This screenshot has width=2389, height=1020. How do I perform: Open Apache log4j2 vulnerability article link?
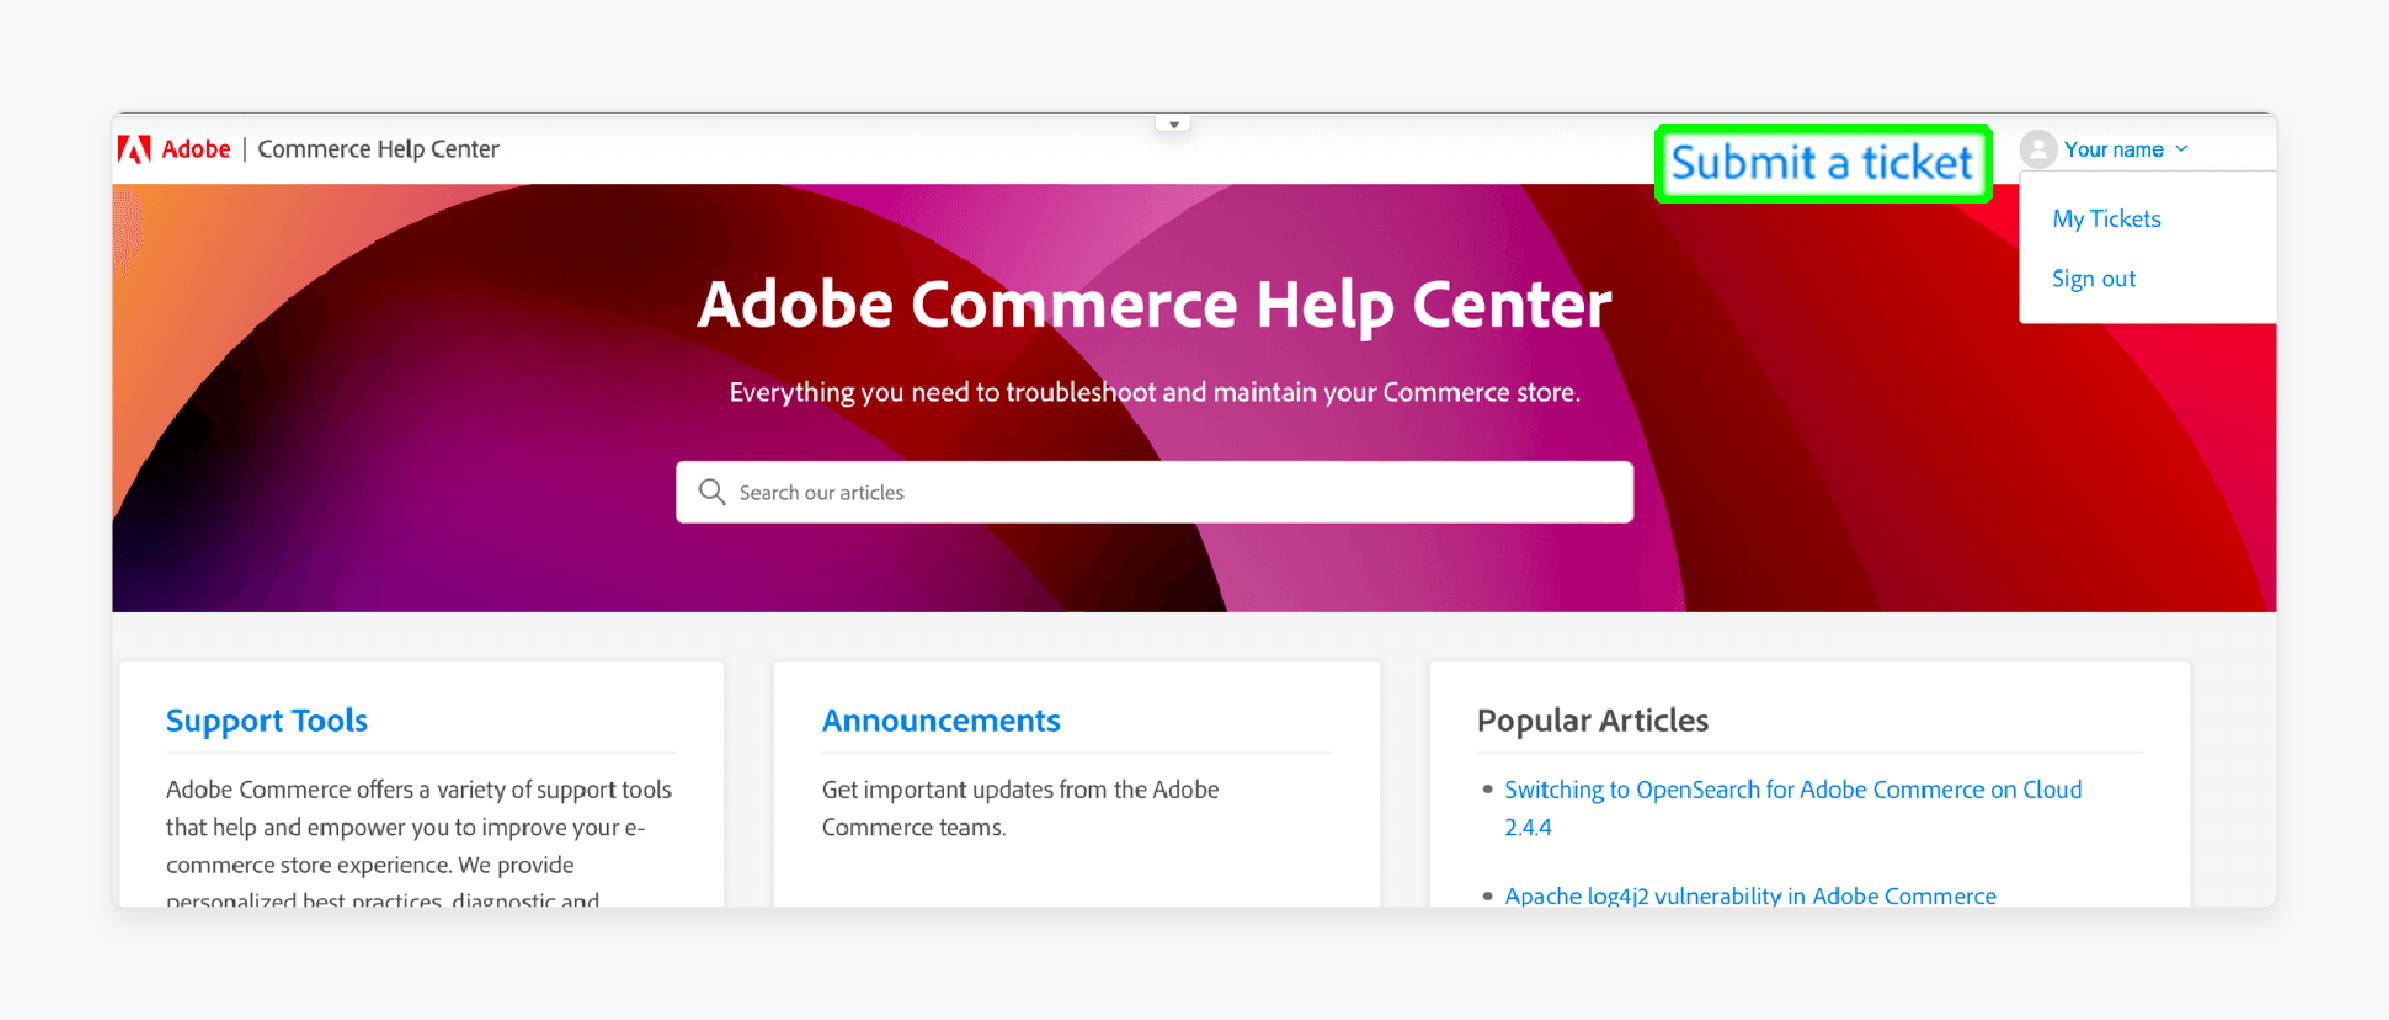pyautogui.click(x=1750, y=895)
